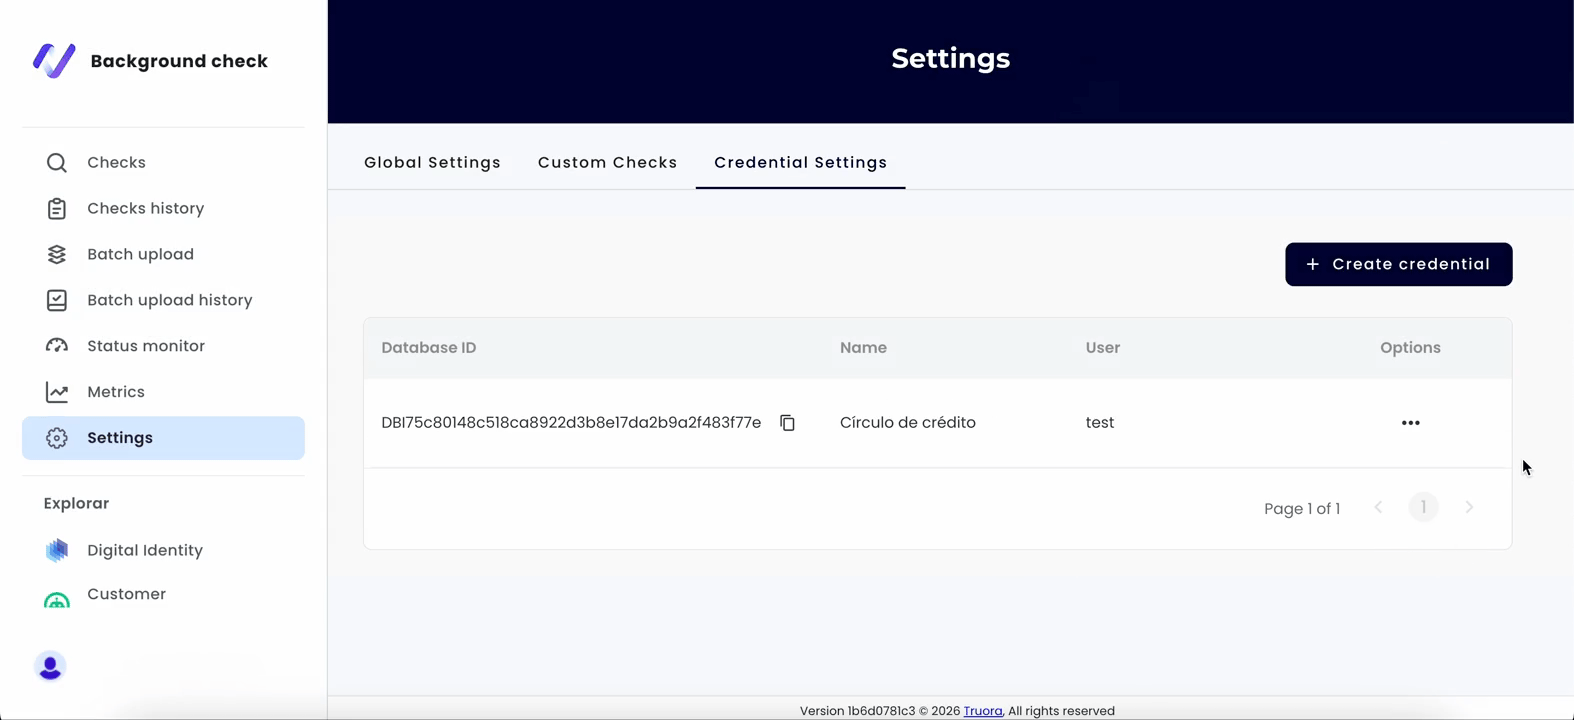This screenshot has width=1574, height=720.
Task: Open the Global Settings tab
Action: tap(432, 162)
